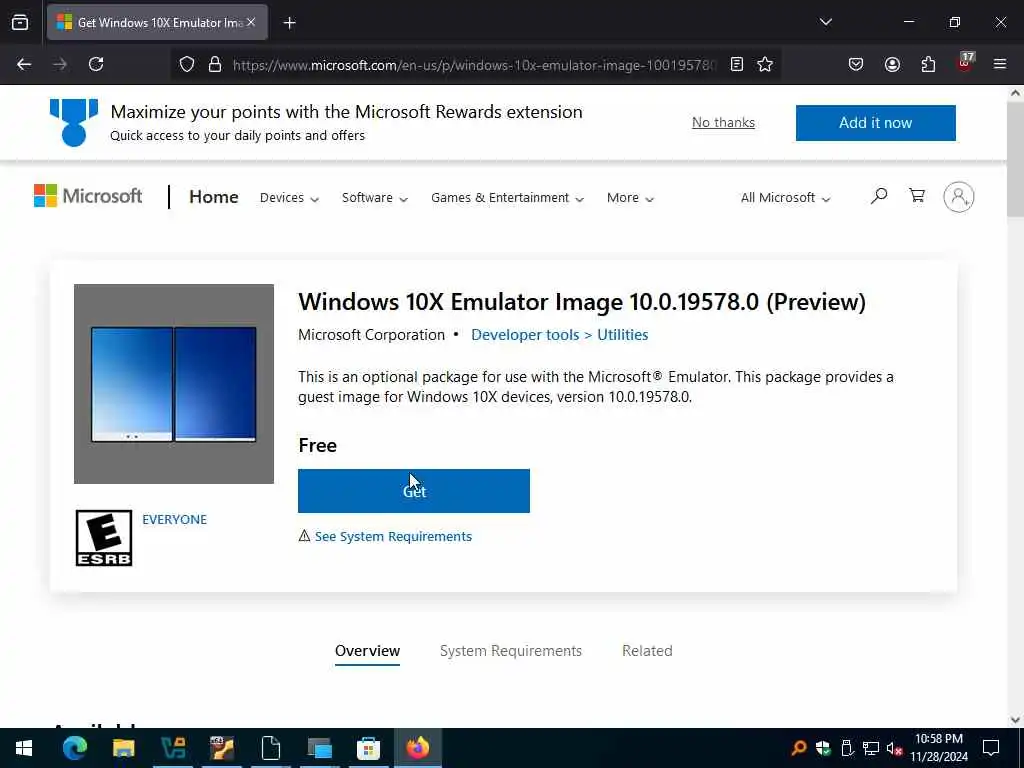The height and width of the screenshot is (768, 1024).
Task: Decline rewards with No thanks
Action: coord(723,122)
